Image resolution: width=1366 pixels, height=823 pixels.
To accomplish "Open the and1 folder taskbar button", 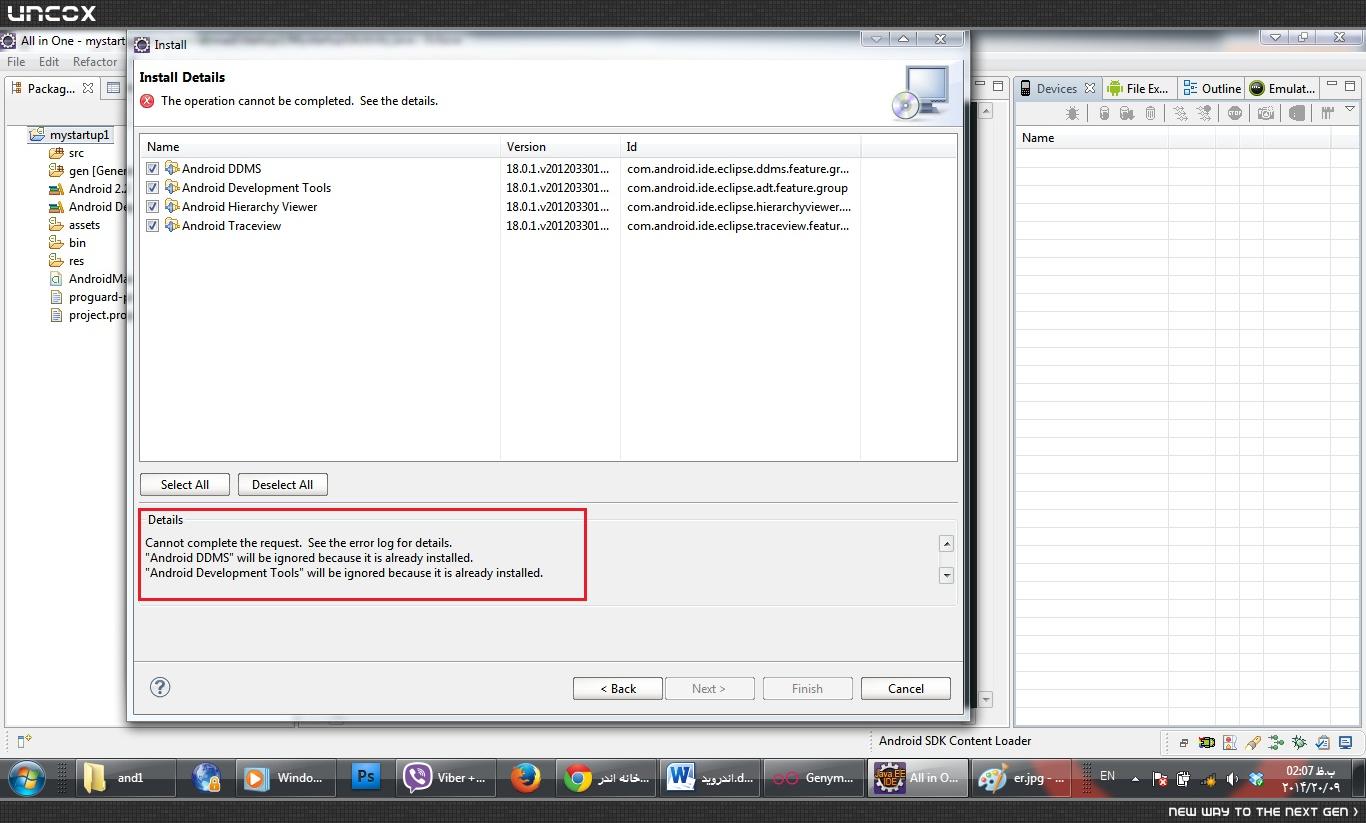I will (125, 778).
